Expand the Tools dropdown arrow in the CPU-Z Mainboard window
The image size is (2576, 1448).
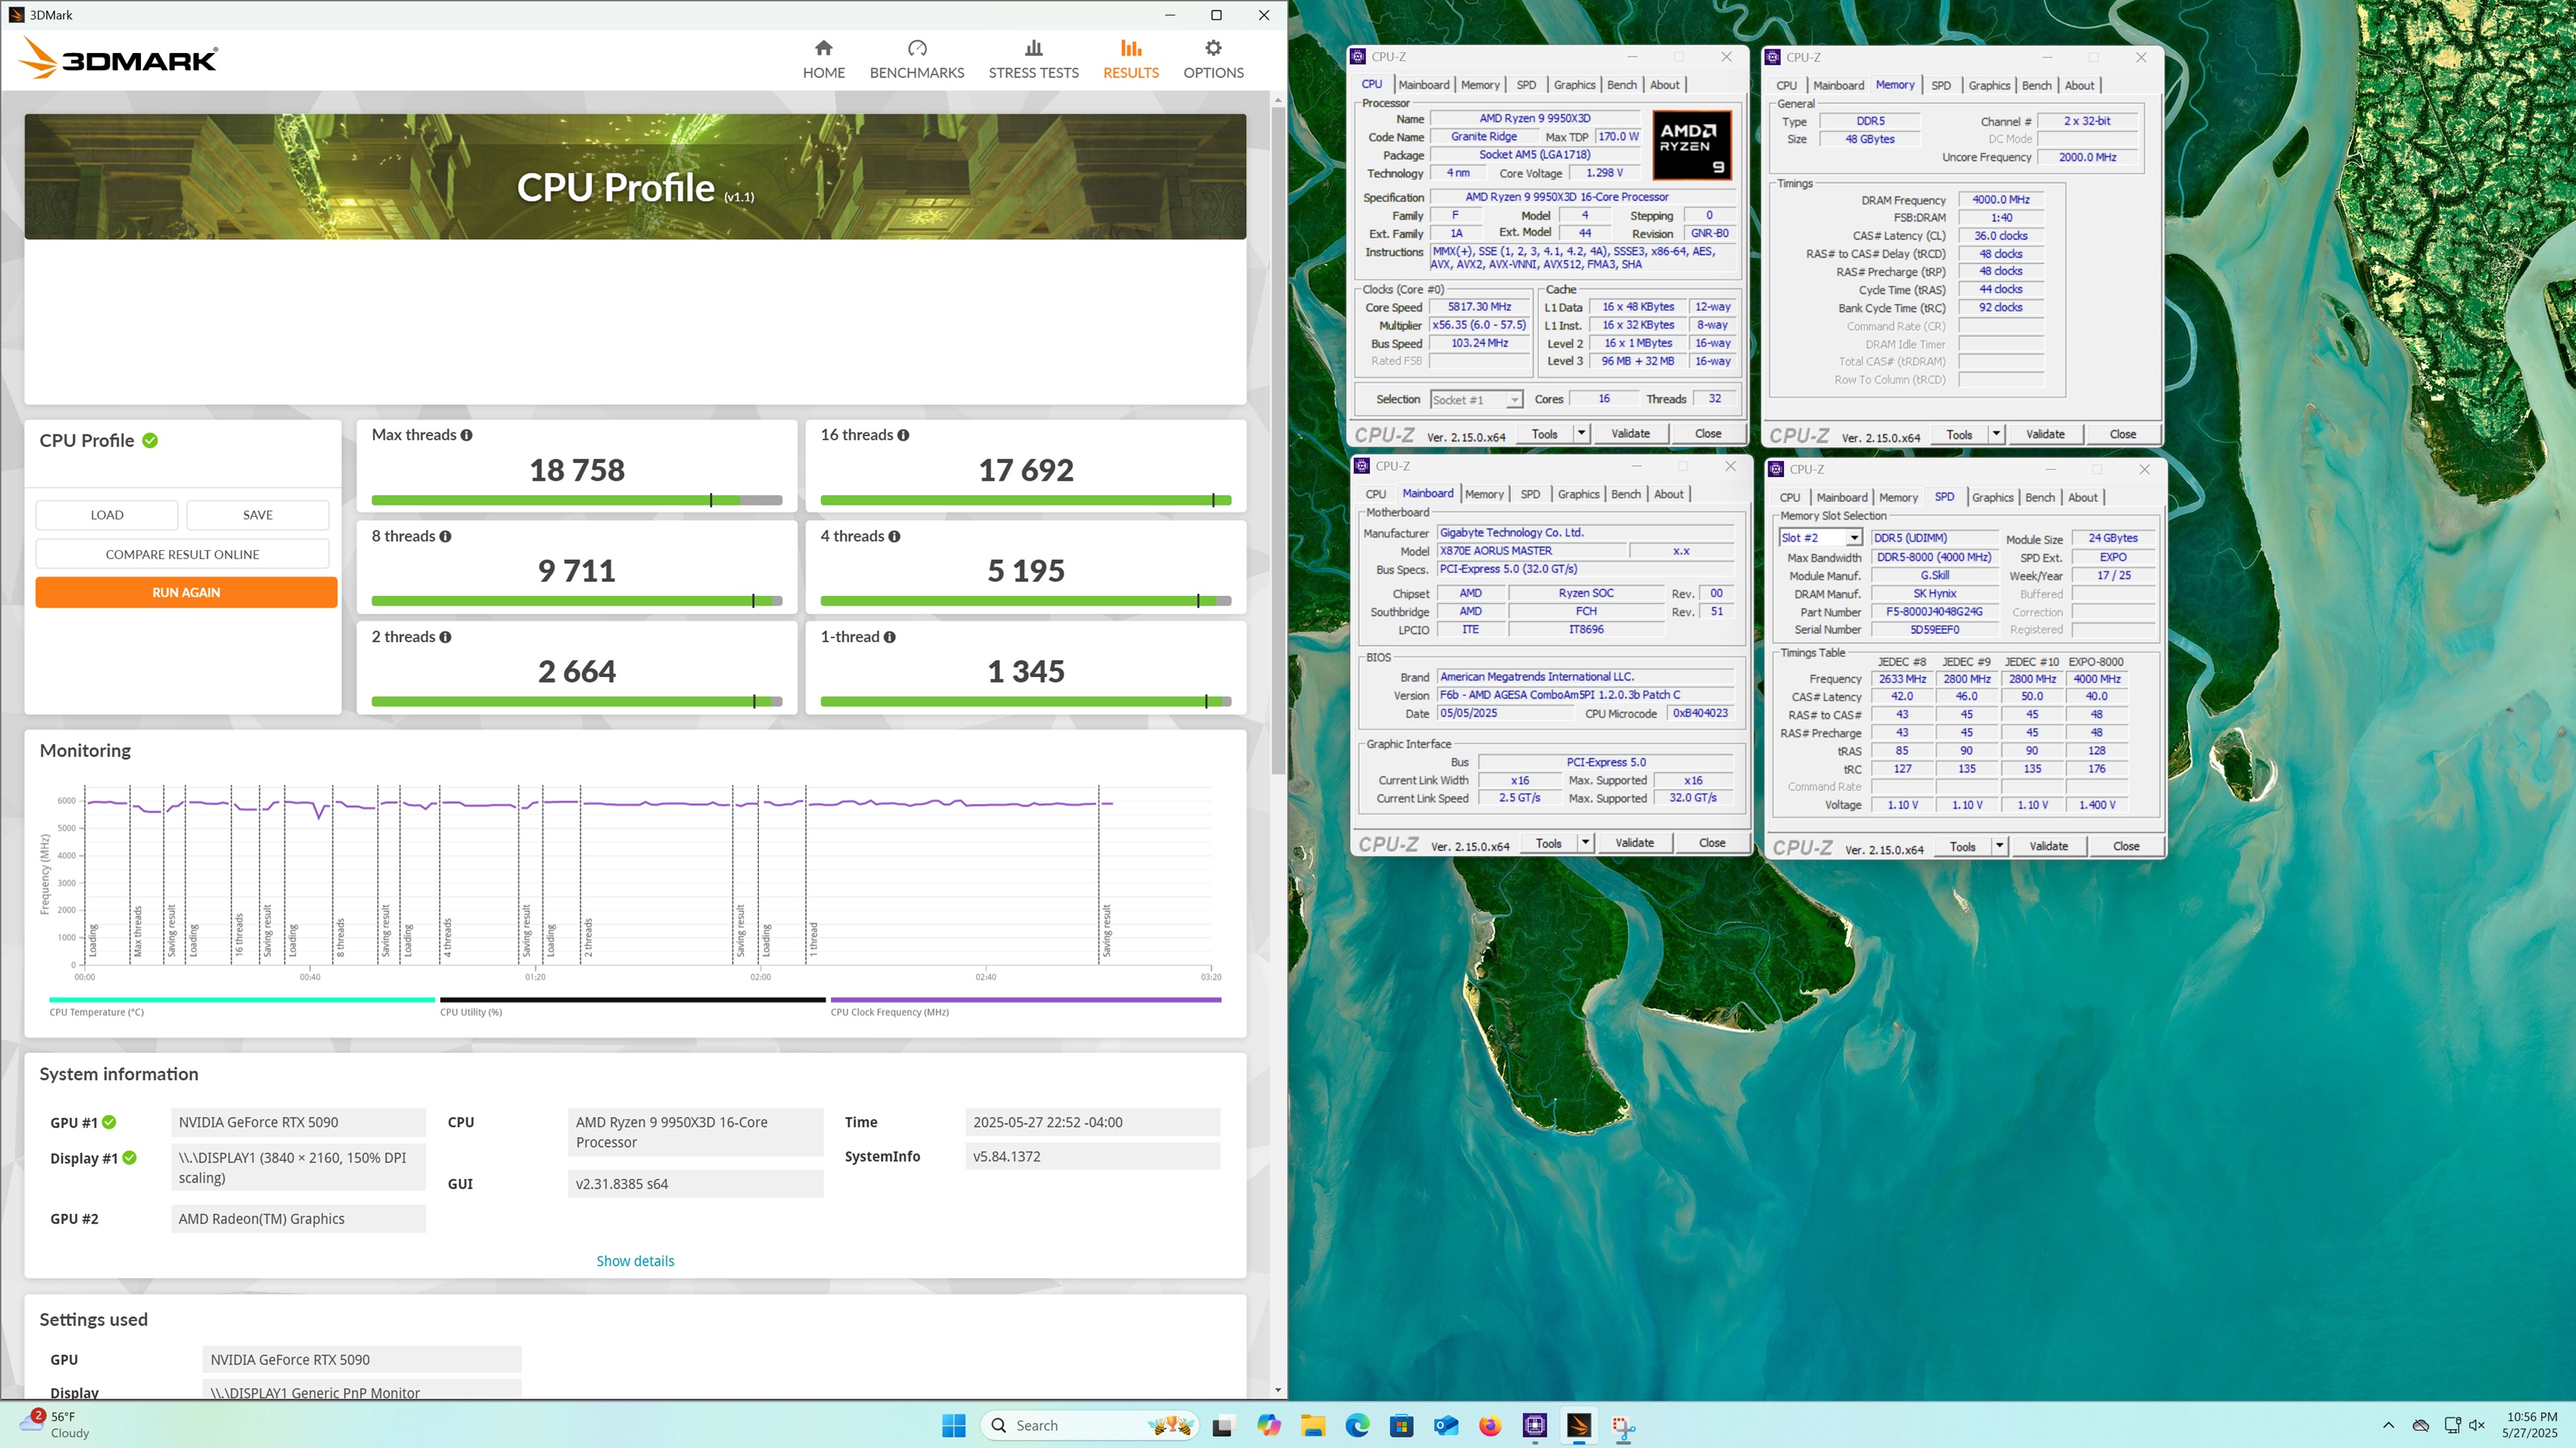pos(1585,843)
